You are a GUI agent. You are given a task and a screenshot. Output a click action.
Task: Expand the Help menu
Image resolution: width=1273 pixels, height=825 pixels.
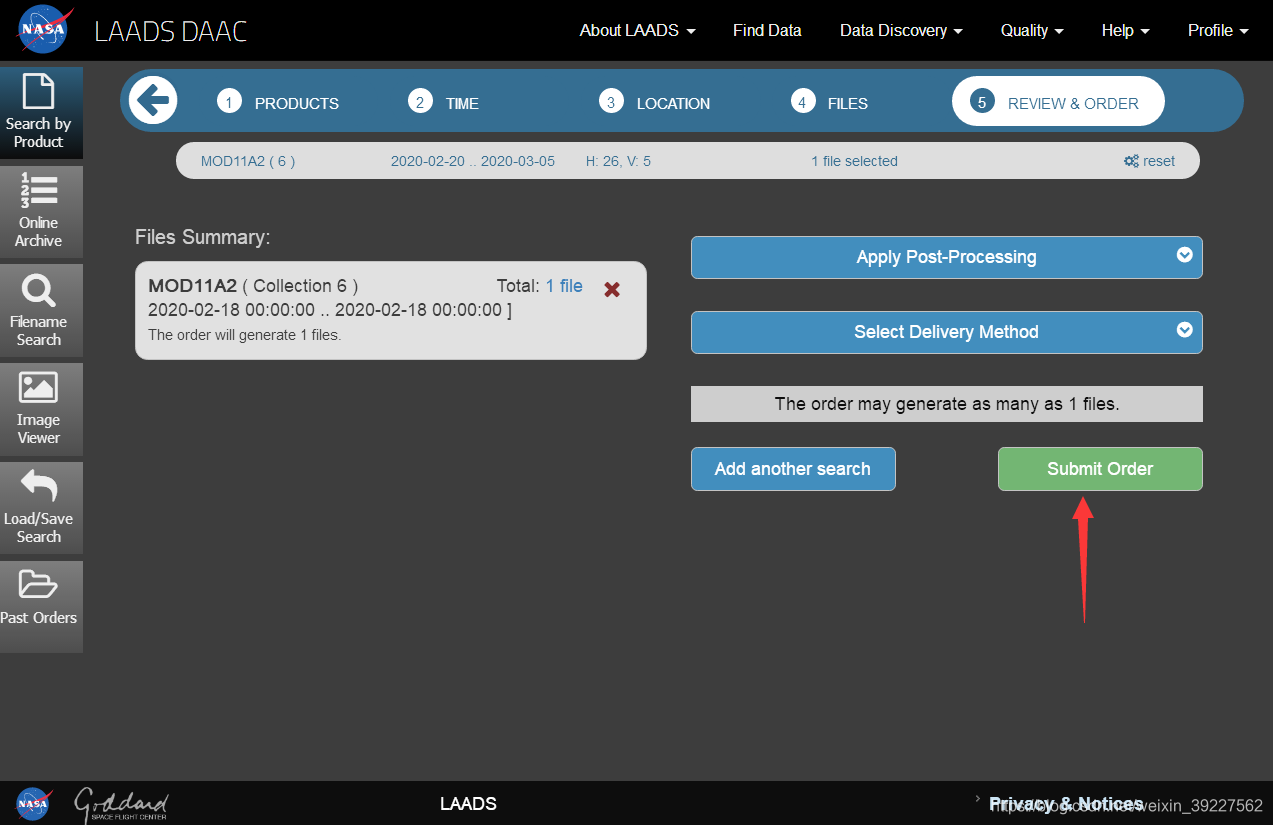[1125, 30]
